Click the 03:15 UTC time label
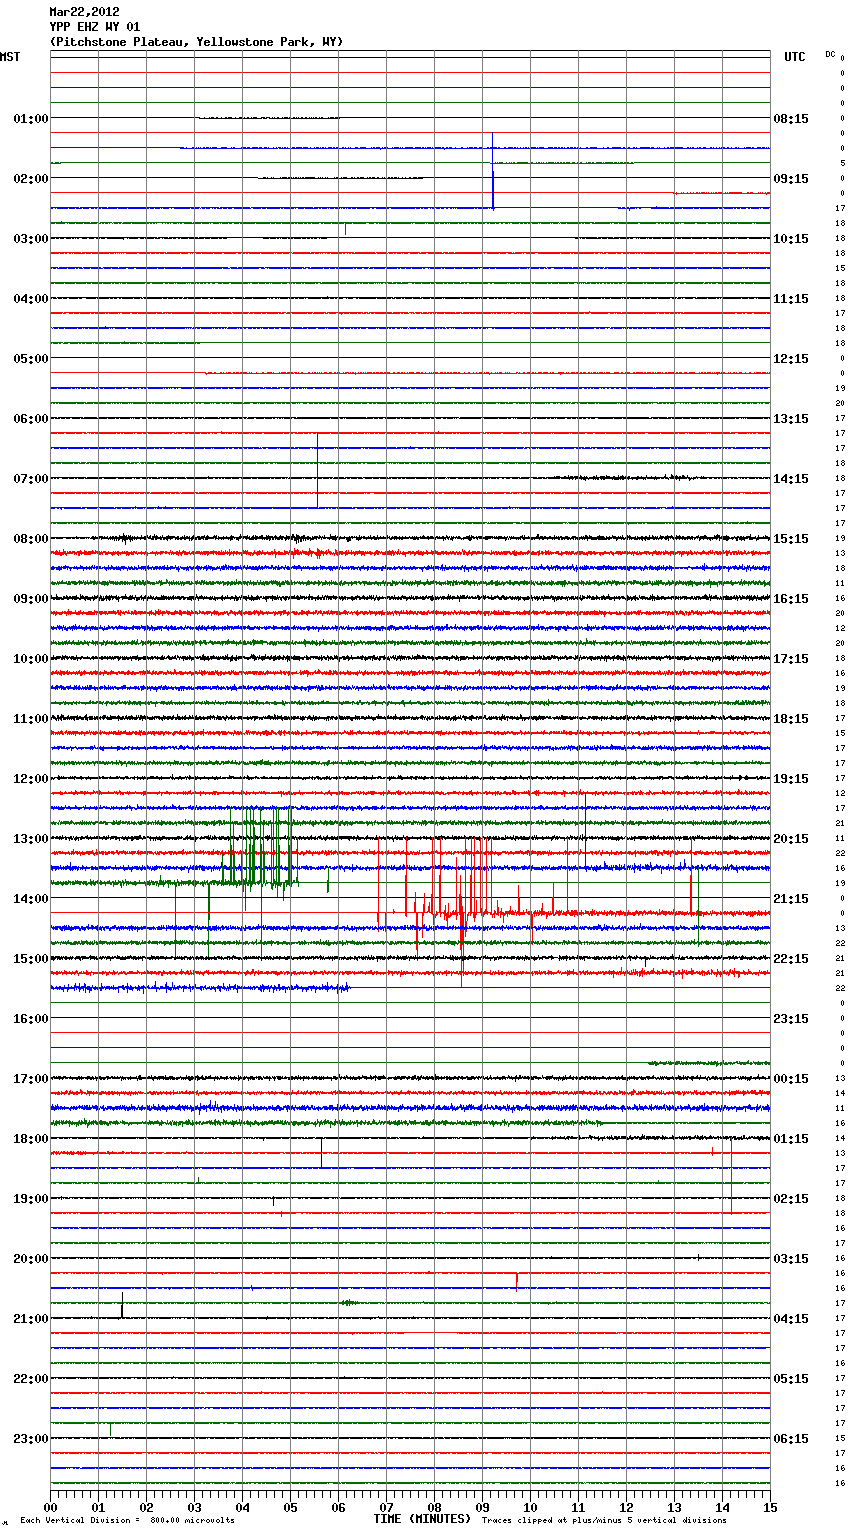850x1534 pixels. tap(791, 1259)
